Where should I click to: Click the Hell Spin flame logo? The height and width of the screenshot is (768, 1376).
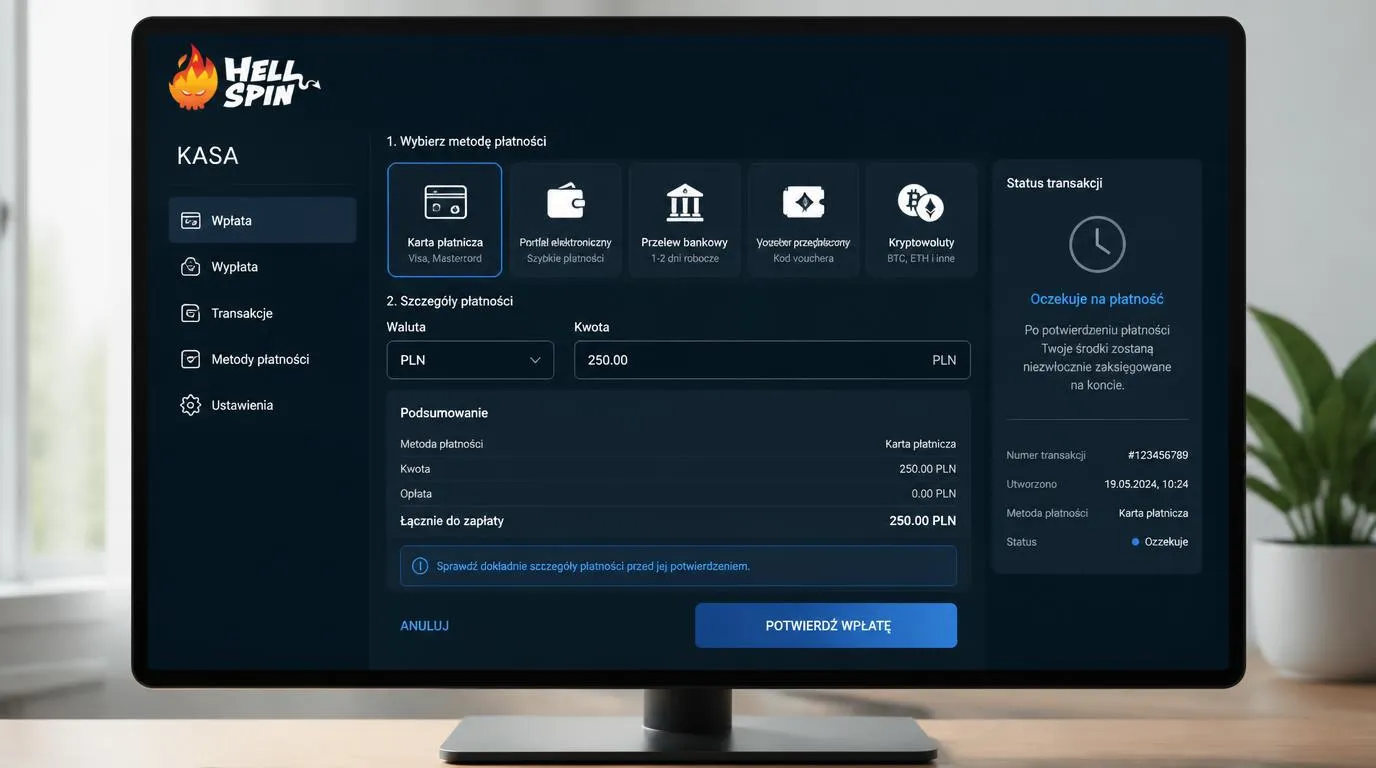244,78
